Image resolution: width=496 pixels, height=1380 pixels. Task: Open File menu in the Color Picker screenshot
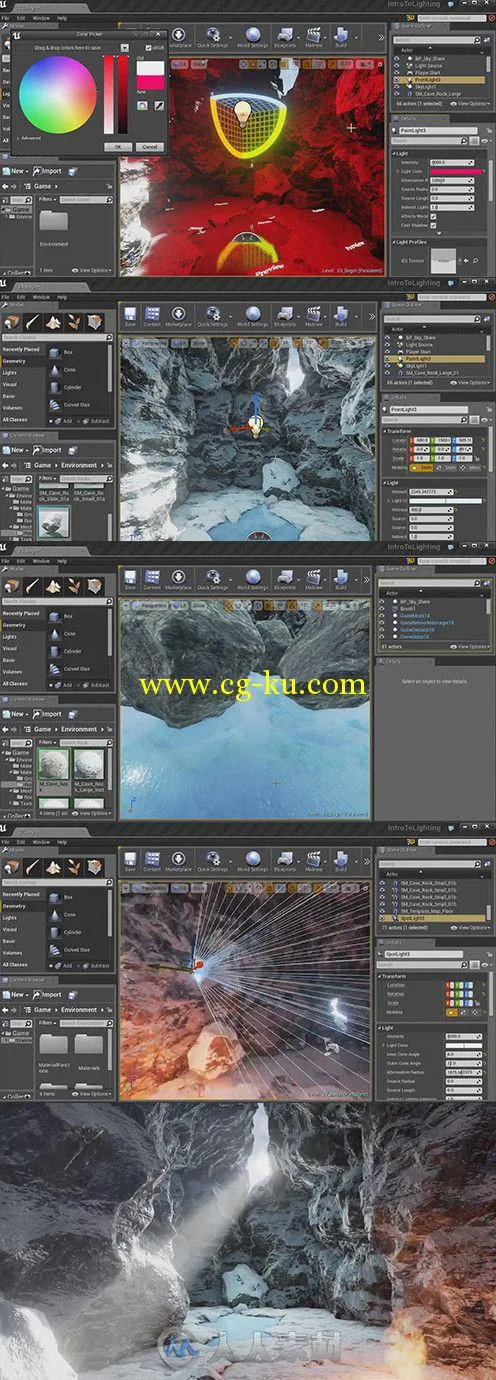point(6,17)
